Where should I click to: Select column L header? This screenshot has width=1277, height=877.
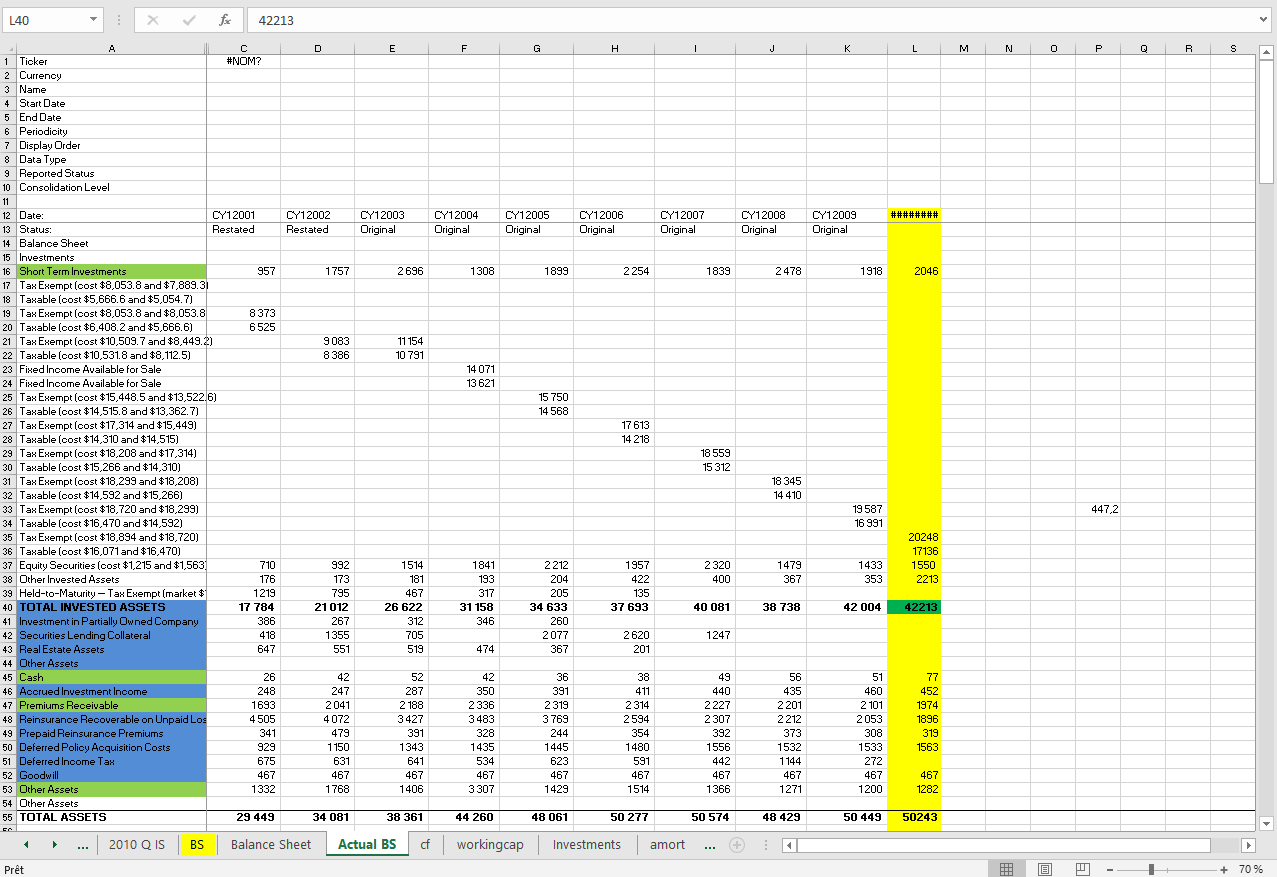coord(914,48)
